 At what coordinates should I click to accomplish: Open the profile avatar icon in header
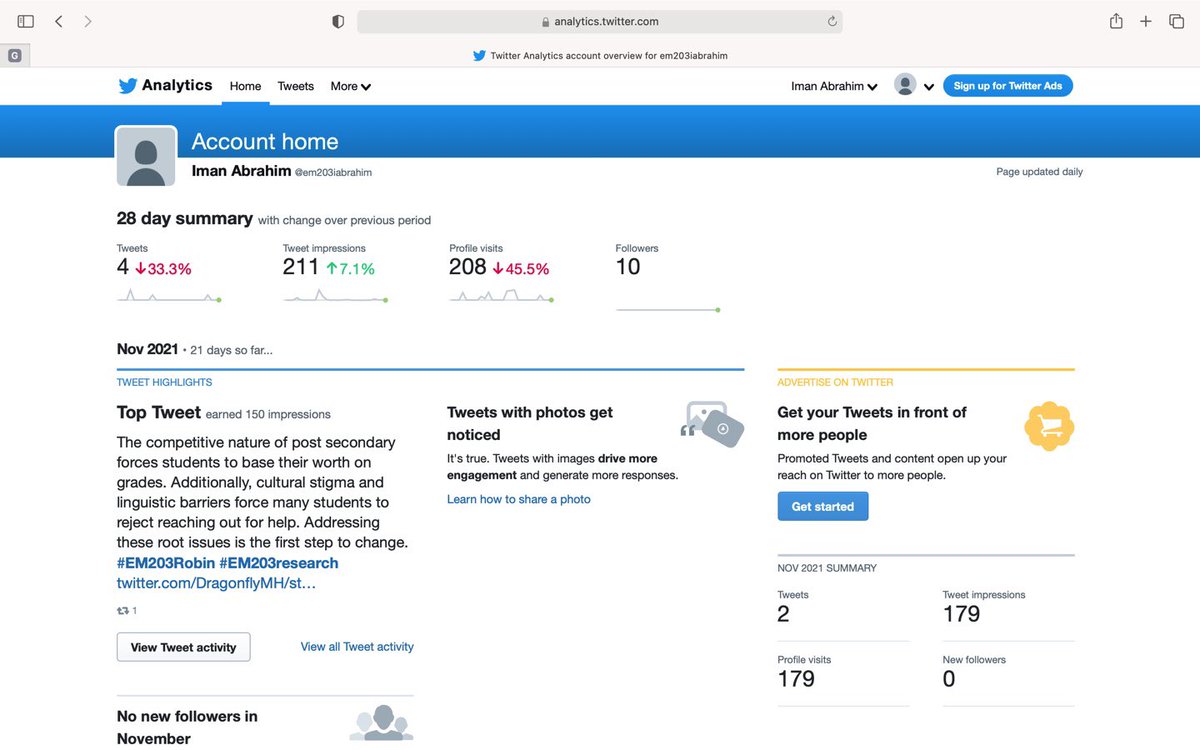[x=905, y=85]
